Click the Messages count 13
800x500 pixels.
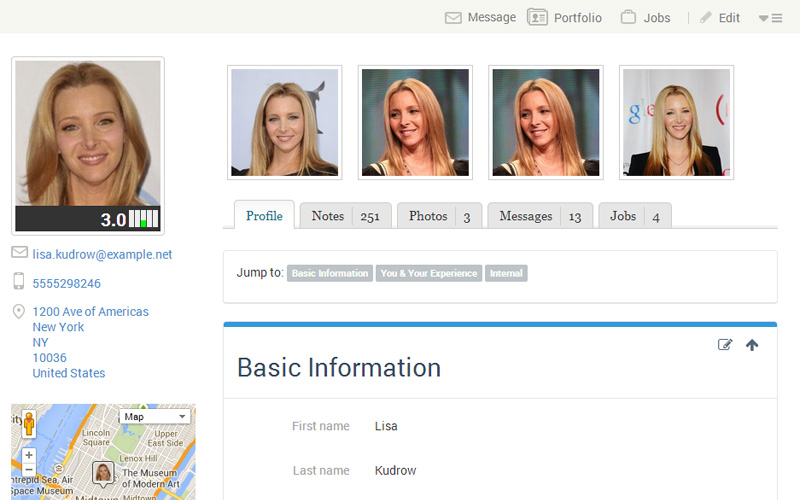pos(575,217)
